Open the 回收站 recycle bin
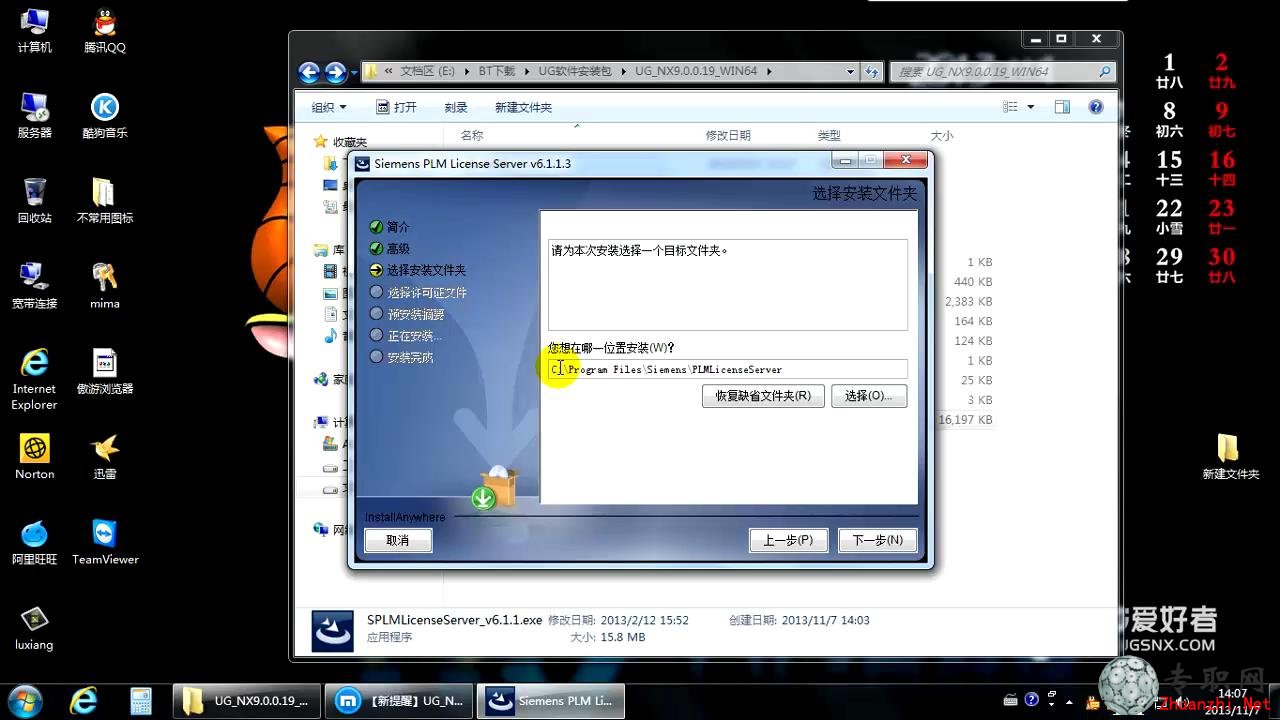Screen dimensions: 1280x720 click(34, 200)
